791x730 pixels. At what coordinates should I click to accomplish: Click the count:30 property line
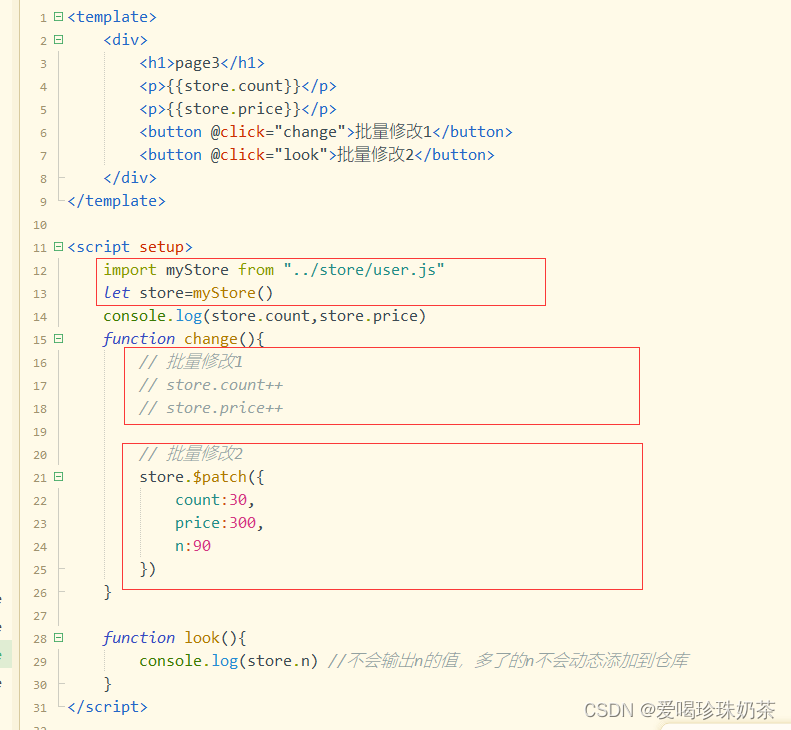(x=215, y=500)
